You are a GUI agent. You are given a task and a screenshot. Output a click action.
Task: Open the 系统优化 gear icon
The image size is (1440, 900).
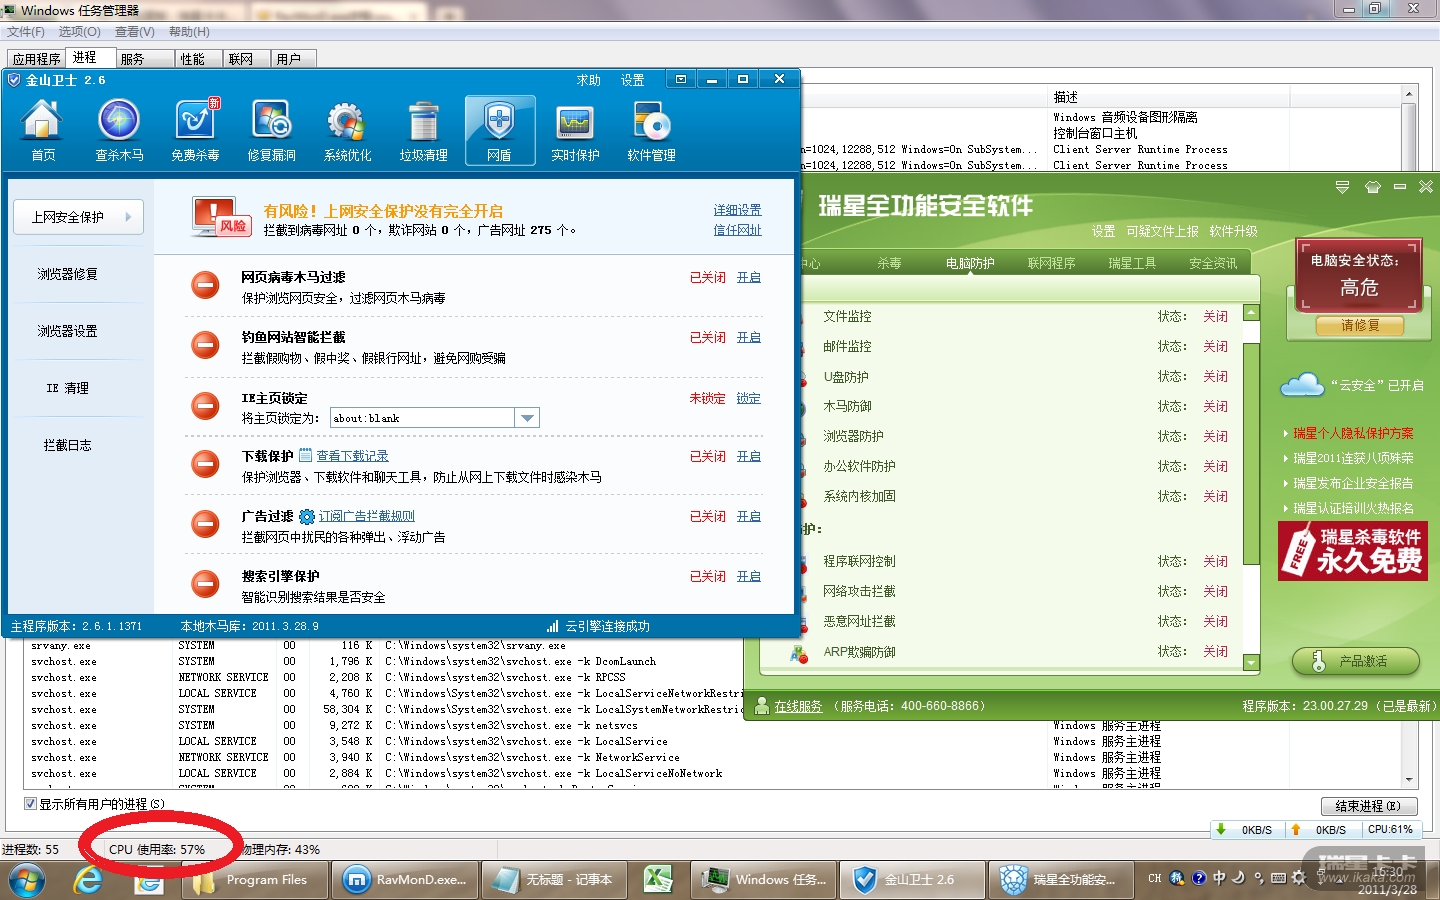click(x=347, y=131)
